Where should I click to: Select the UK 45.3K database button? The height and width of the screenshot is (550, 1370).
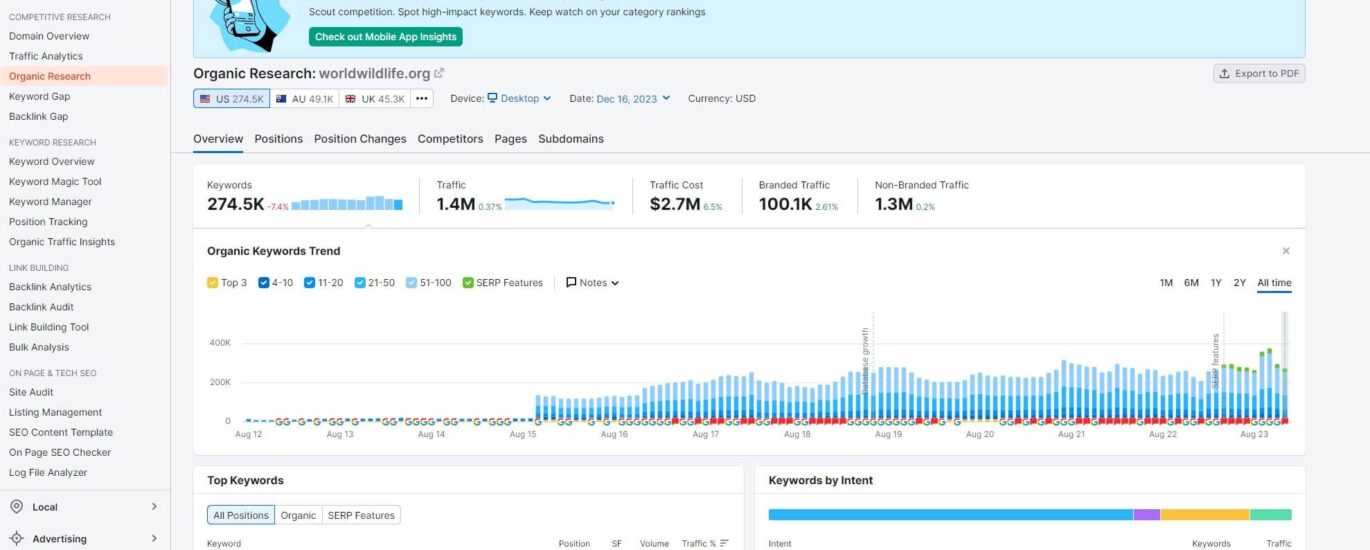pos(374,99)
